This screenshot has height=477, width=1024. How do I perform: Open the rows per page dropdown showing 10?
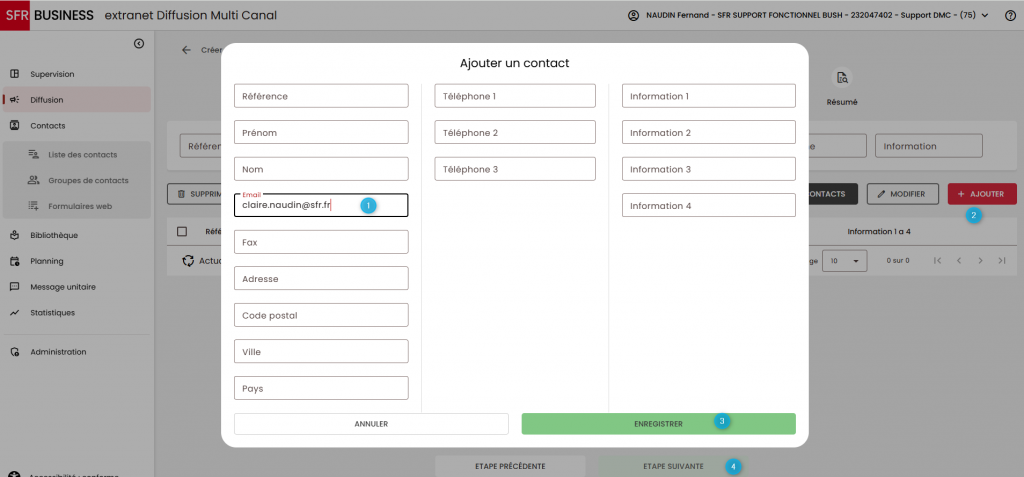click(844, 261)
